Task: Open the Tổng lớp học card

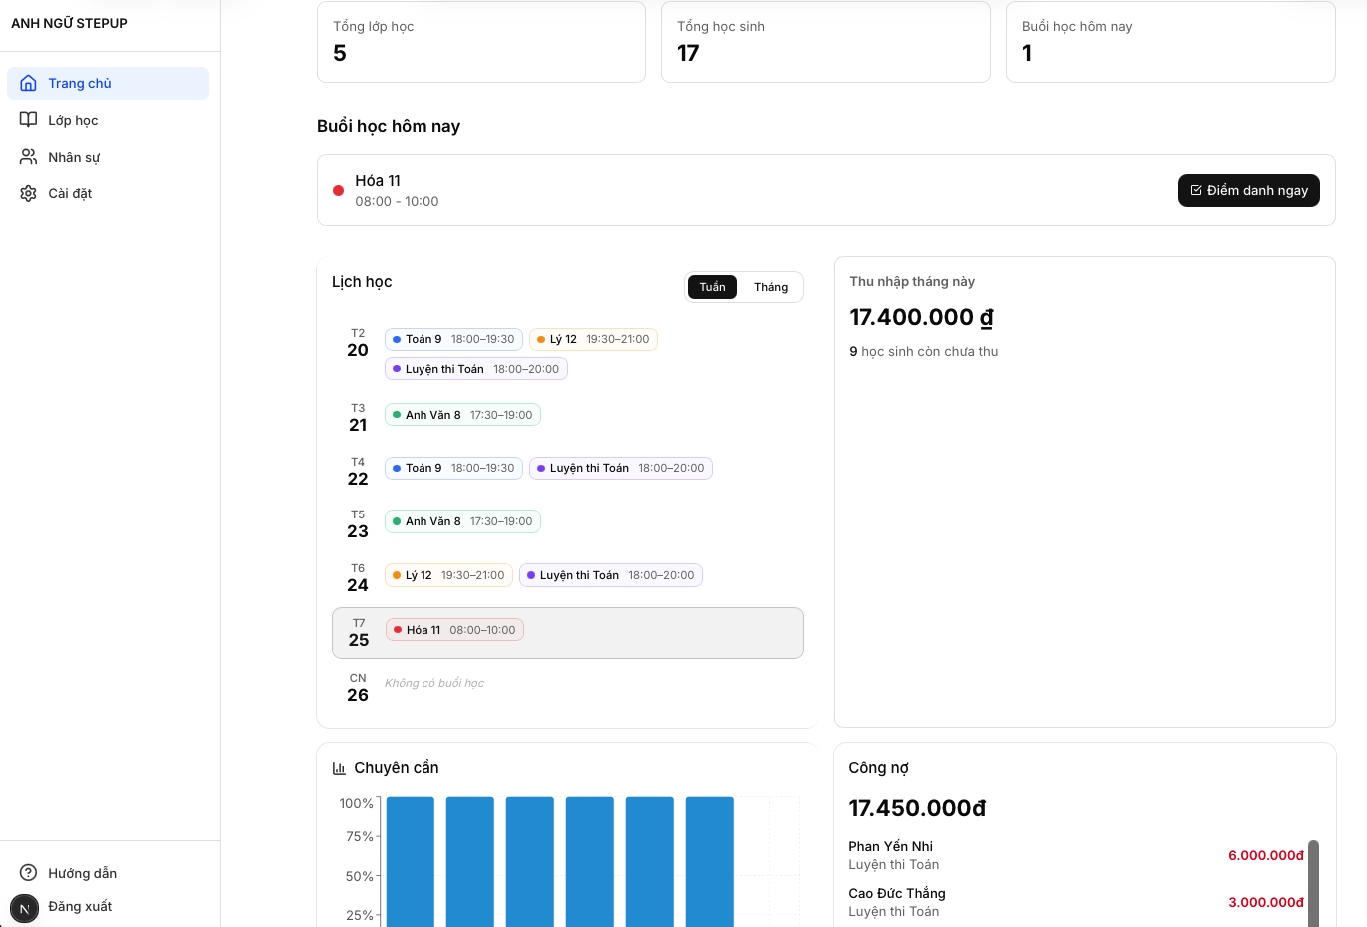Action: (481, 42)
